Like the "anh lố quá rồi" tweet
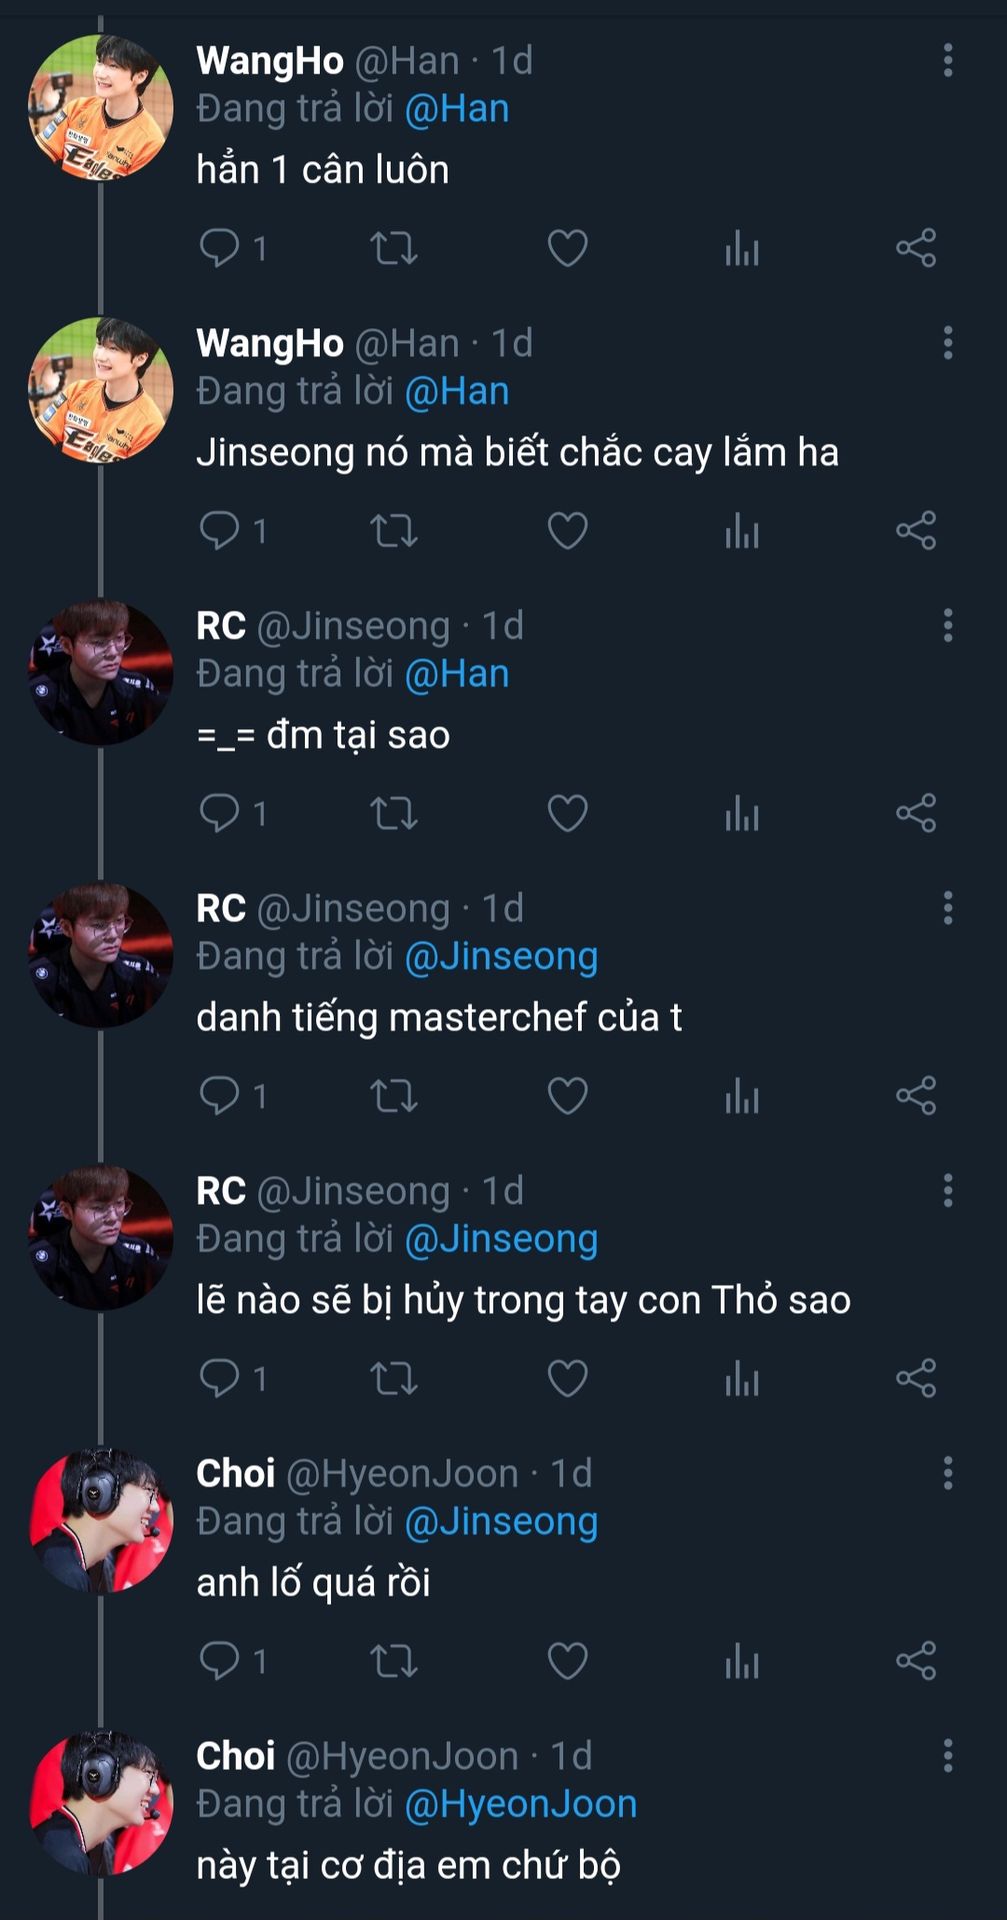The image size is (1007, 1920). (567, 1661)
